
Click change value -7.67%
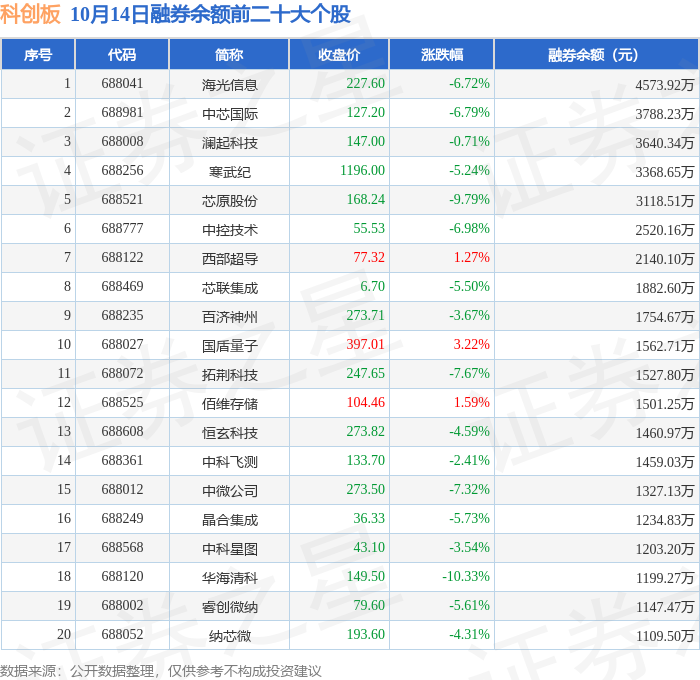point(469,374)
